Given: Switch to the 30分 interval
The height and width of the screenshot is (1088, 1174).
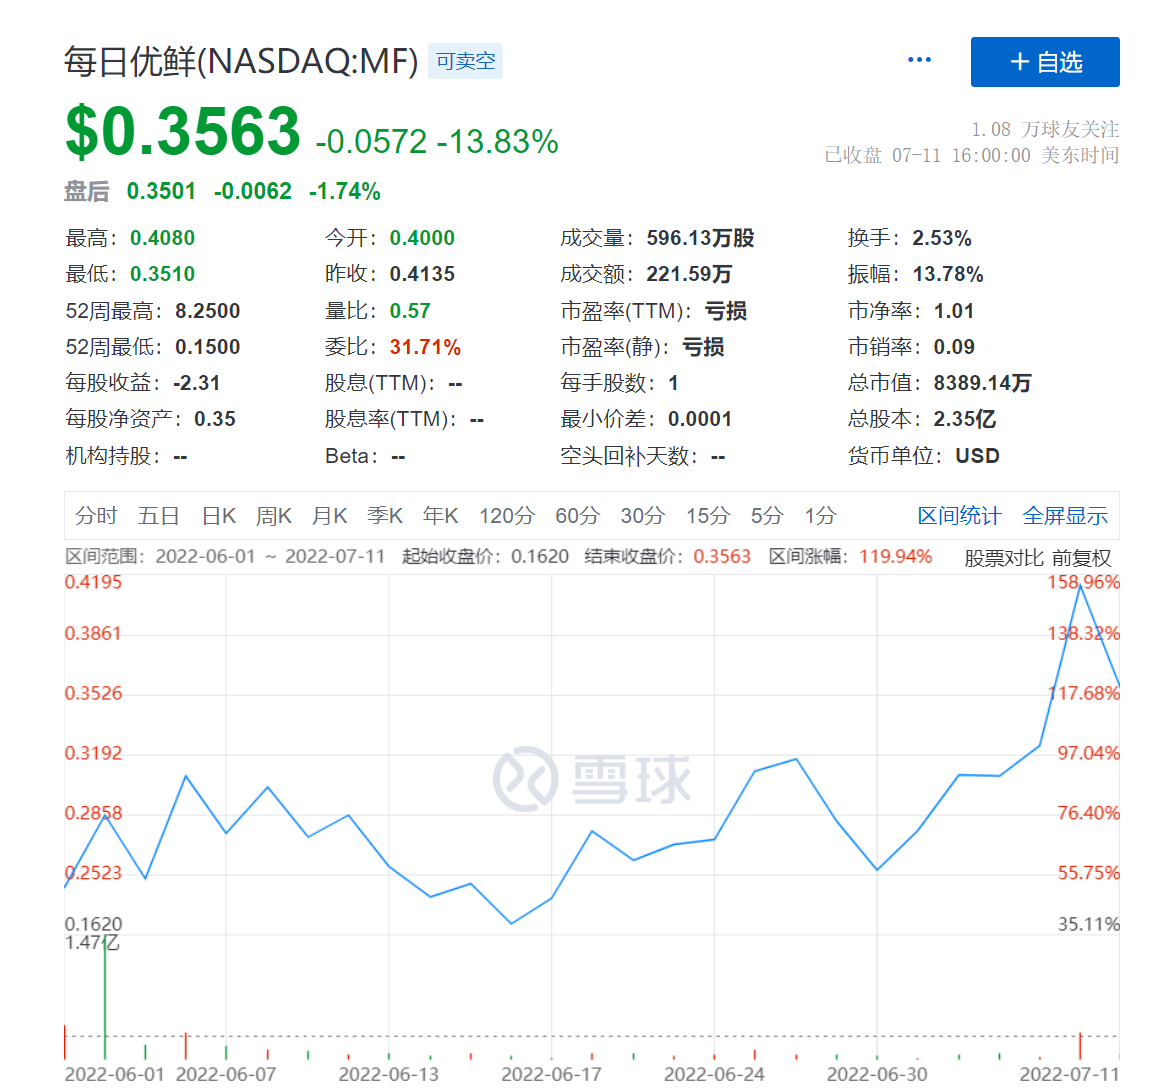Looking at the screenshot, I should pyautogui.click(x=642, y=516).
